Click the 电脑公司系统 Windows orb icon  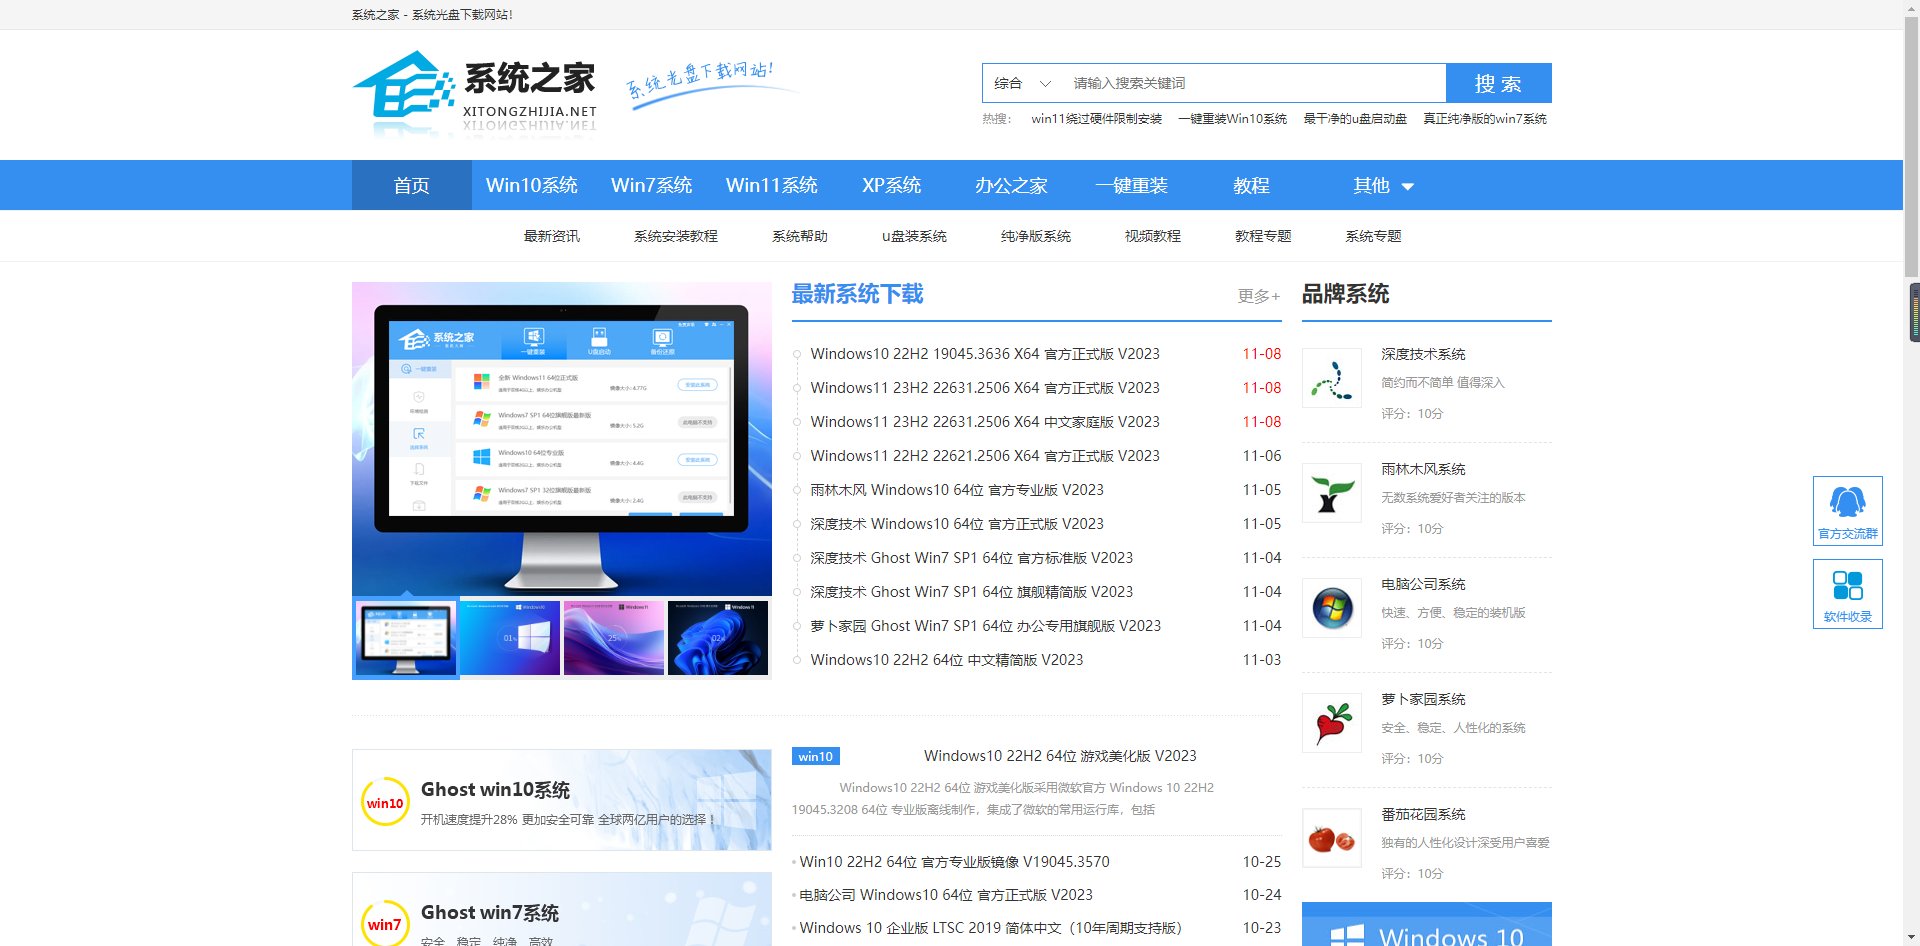pyautogui.click(x=1332, y=608)
